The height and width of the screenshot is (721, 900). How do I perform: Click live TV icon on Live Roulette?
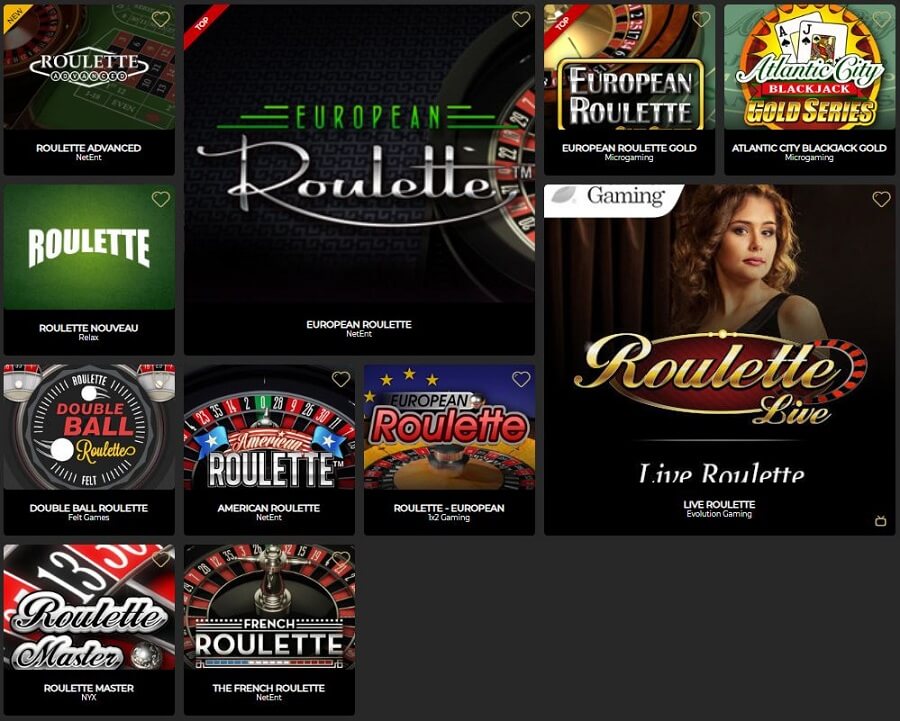pos(881,521)
